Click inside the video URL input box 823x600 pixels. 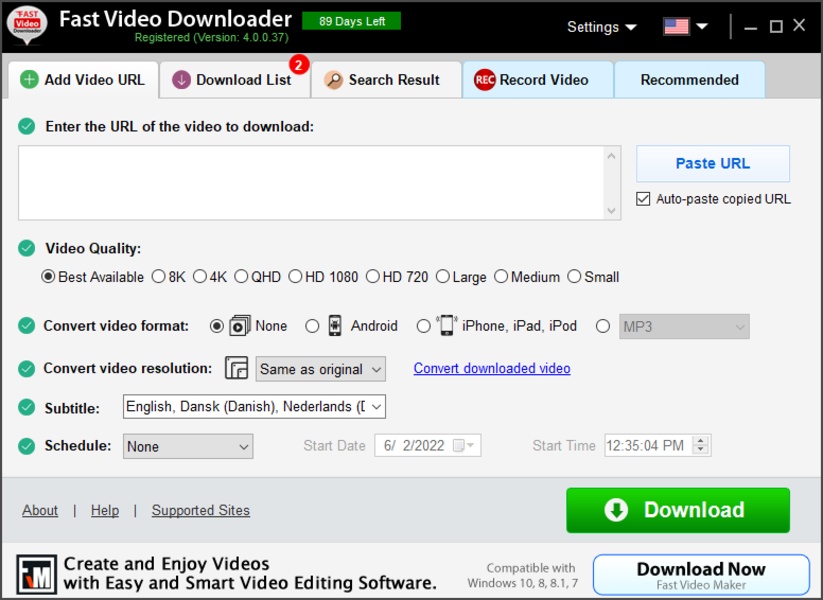click(310, 182)
